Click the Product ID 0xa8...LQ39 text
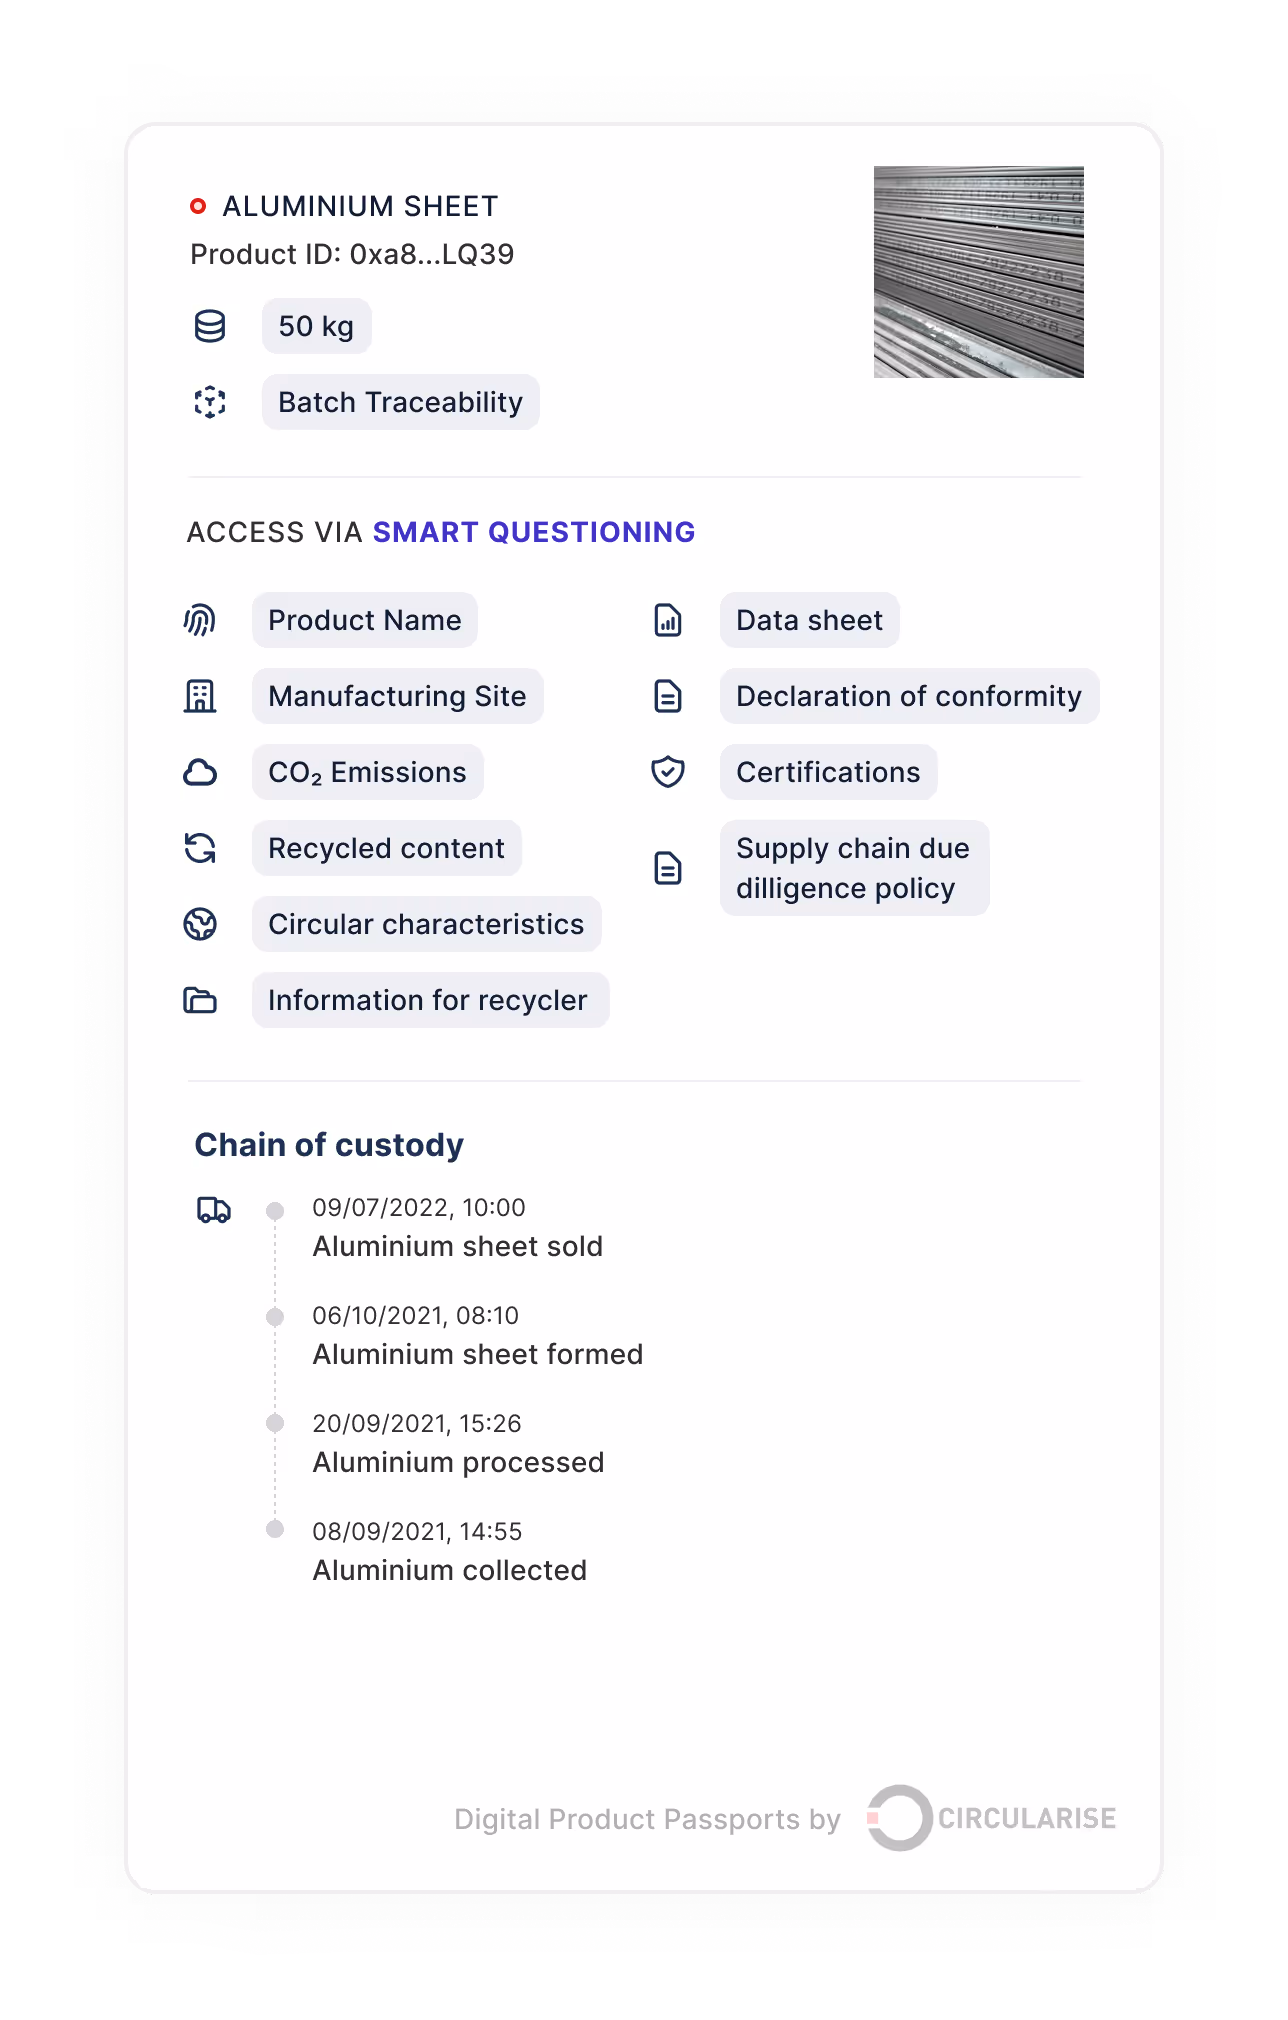Viewport: 1288px width, 2020px height. (351, 255)
